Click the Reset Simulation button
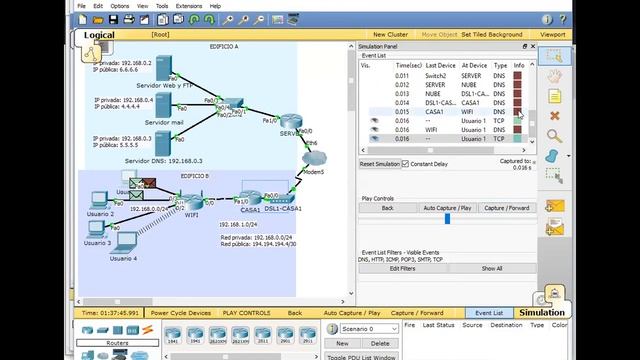The image size is (640, 360). tap(380, 164)
